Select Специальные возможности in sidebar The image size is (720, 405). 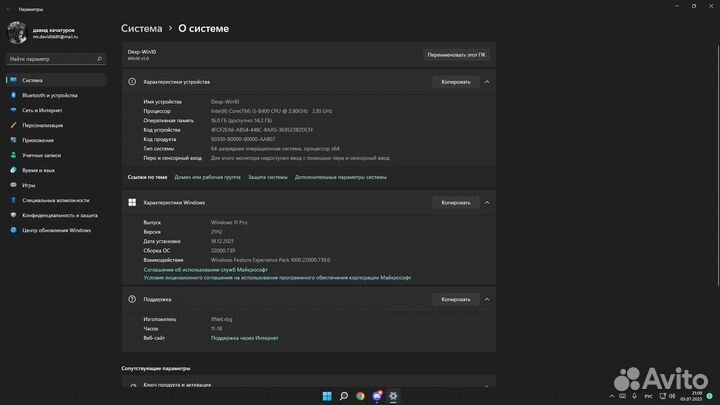pyautogui.click(x=56, y=200)
